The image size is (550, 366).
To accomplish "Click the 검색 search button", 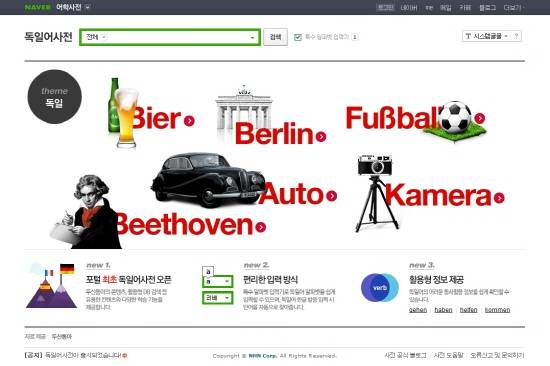I will [275, 37].
